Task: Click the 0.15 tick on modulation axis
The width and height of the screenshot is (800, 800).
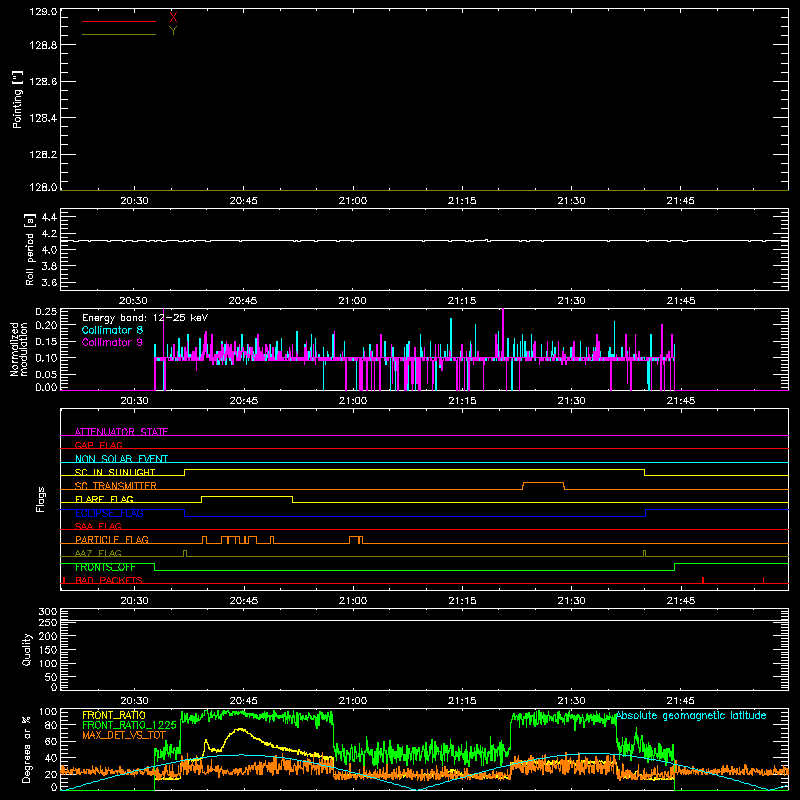Action: pyautogui.click(x=46, y=341)
